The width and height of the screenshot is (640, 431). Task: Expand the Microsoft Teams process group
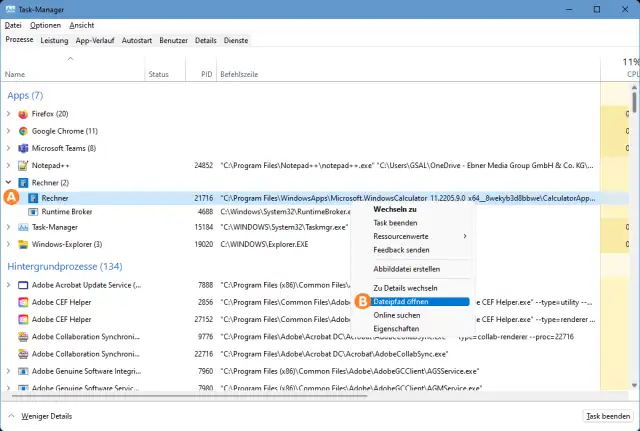click(9, 148)
